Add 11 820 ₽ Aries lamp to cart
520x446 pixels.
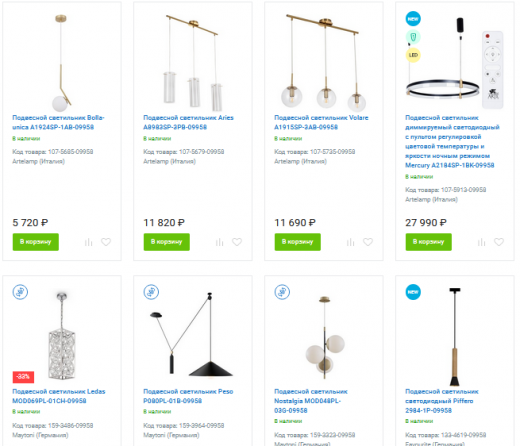[167, 242]
